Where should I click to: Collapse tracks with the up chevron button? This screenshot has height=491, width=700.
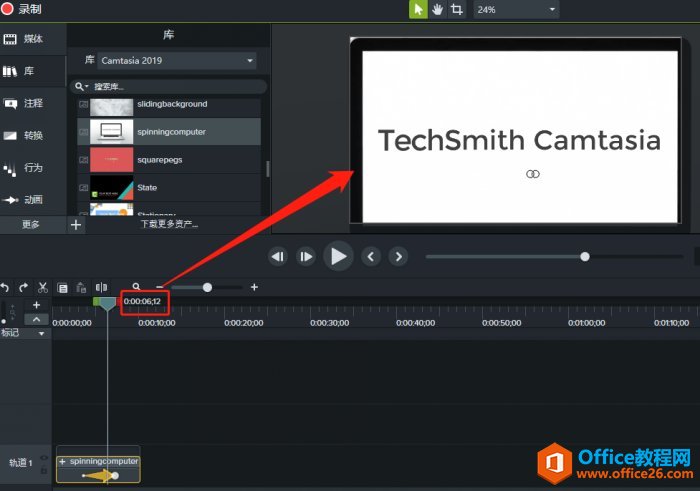tap(37, 320)
